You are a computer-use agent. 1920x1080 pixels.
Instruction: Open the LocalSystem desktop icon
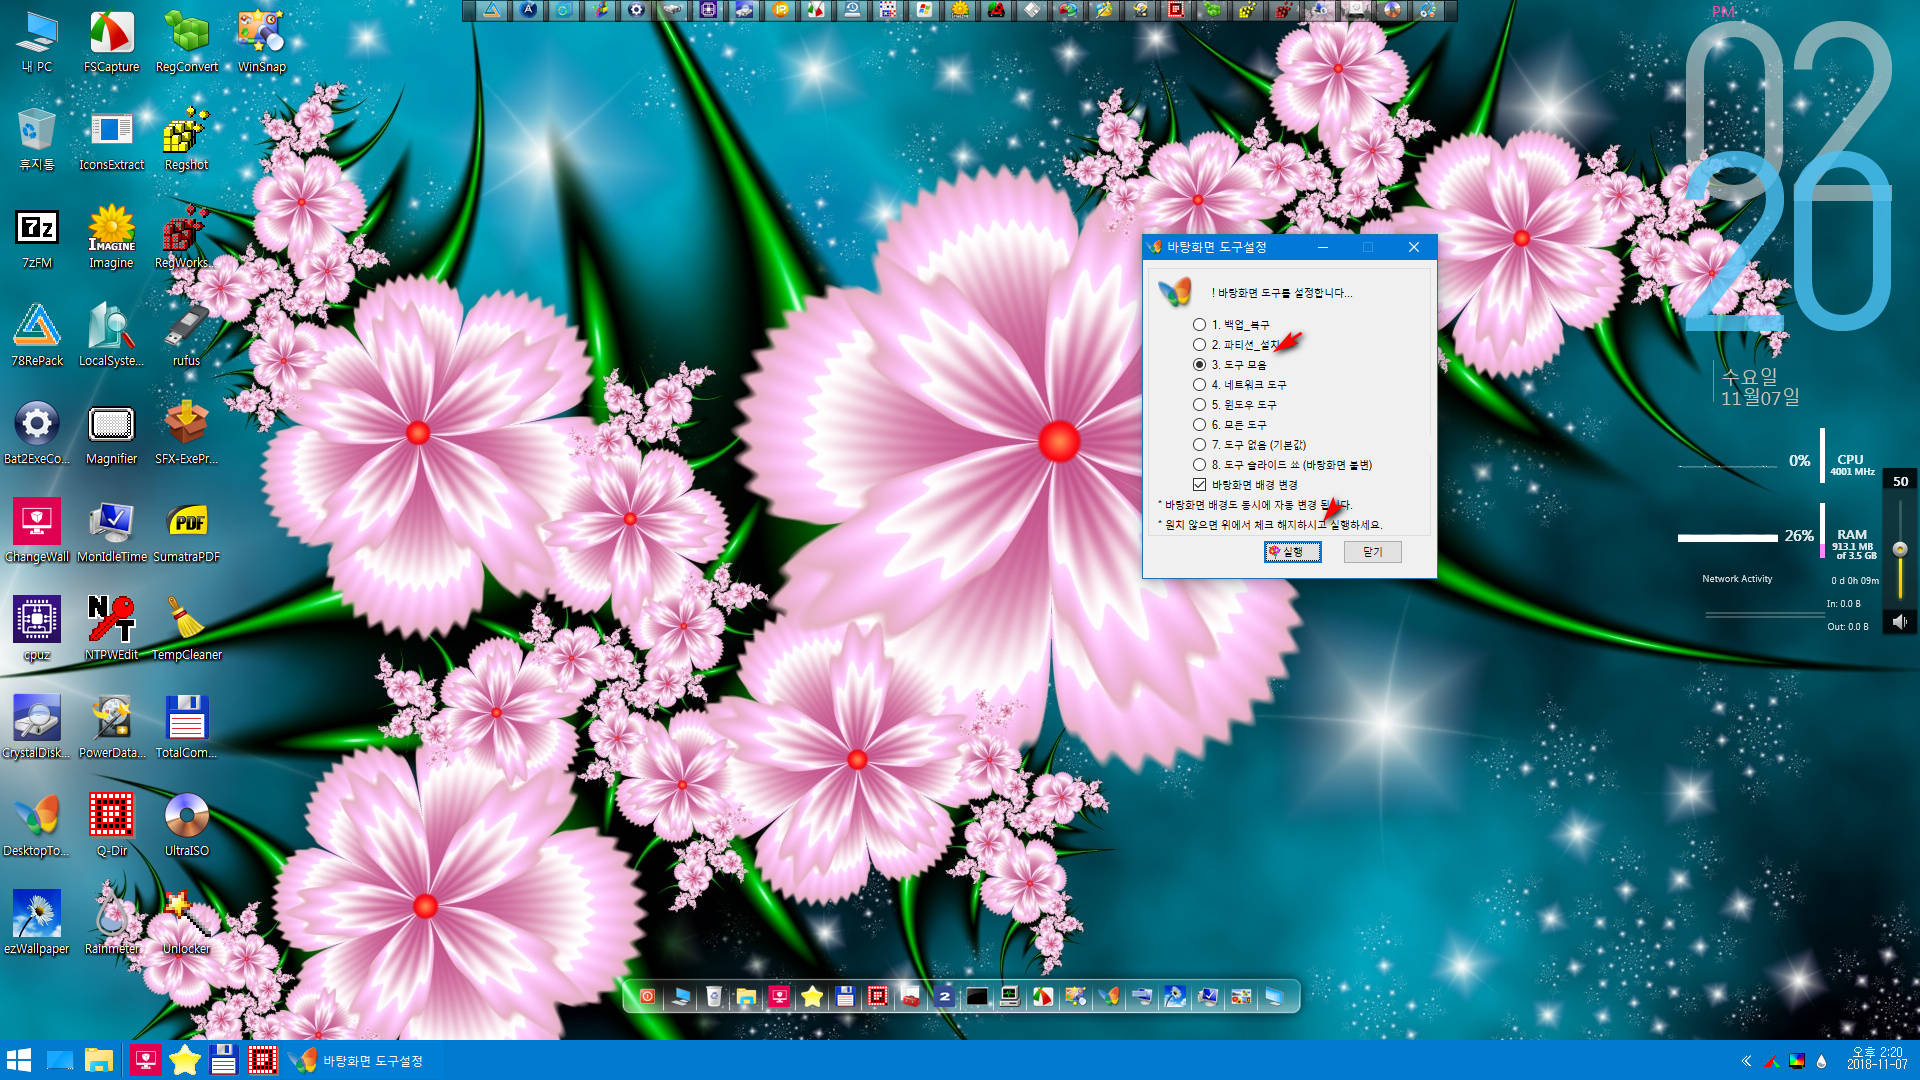tap(111, 336)
